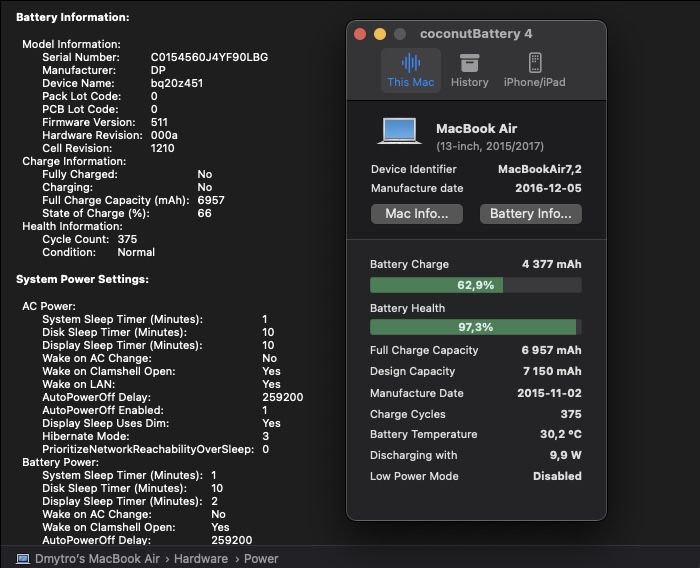Click MacBook Air model name in coconutBattery
The height and width of the screenshot is (568, 700).
[x=476, y=129]
